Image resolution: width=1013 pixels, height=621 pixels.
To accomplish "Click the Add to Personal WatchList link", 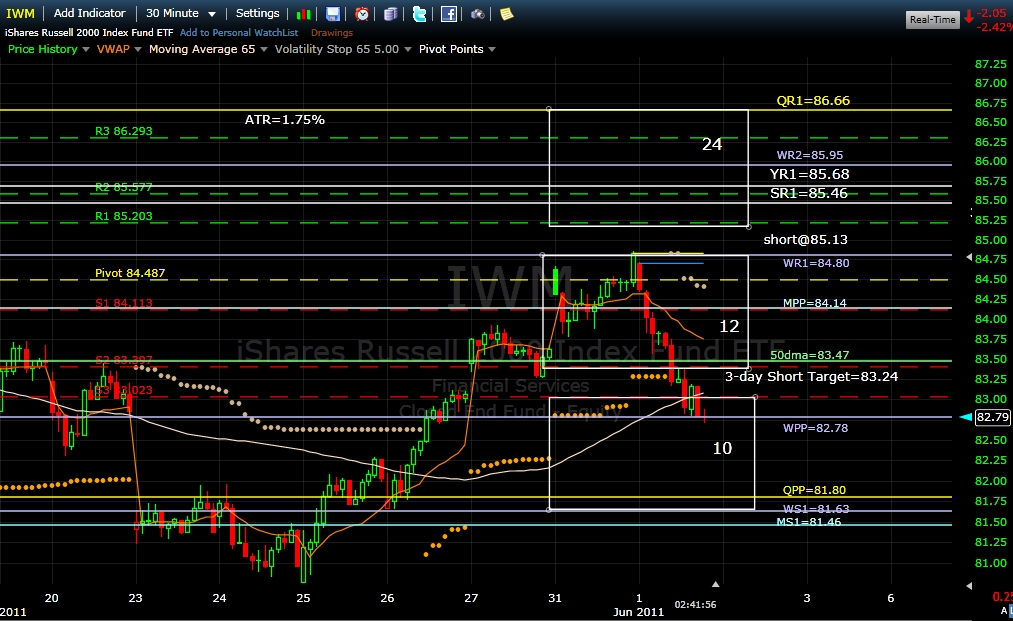I will pyautogui.click(x=239, y=32).
